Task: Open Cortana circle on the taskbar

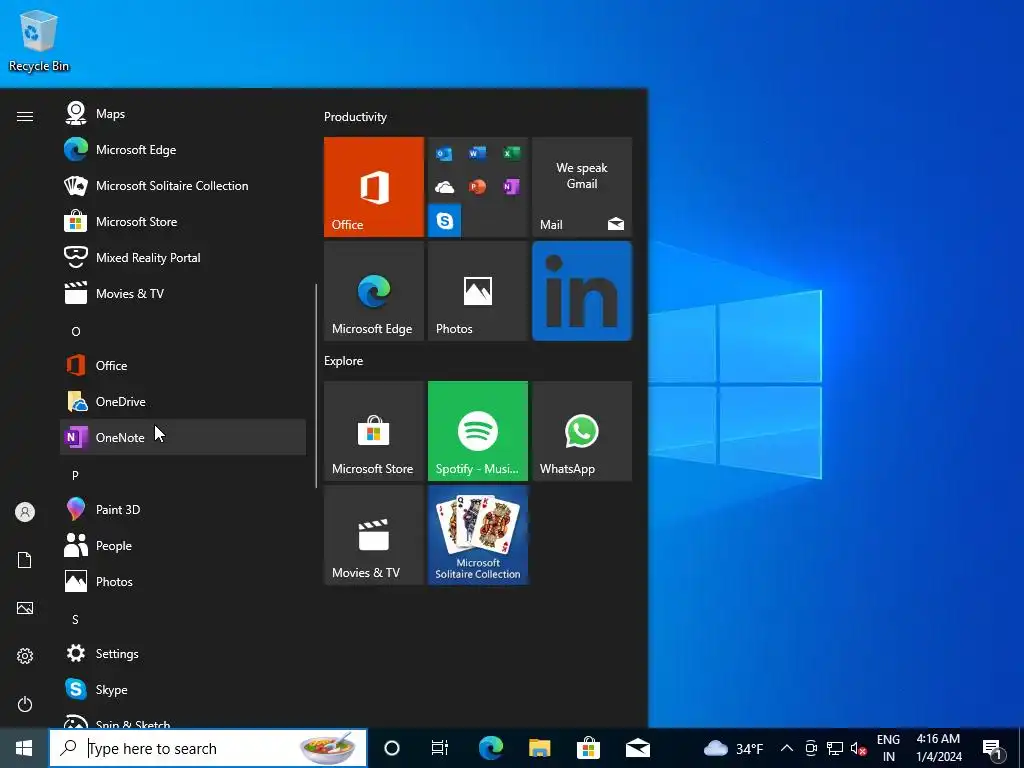Action: (391, 748)
